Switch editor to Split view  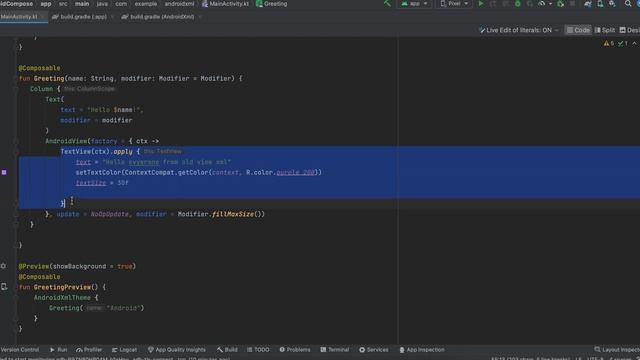coord(605,30)
